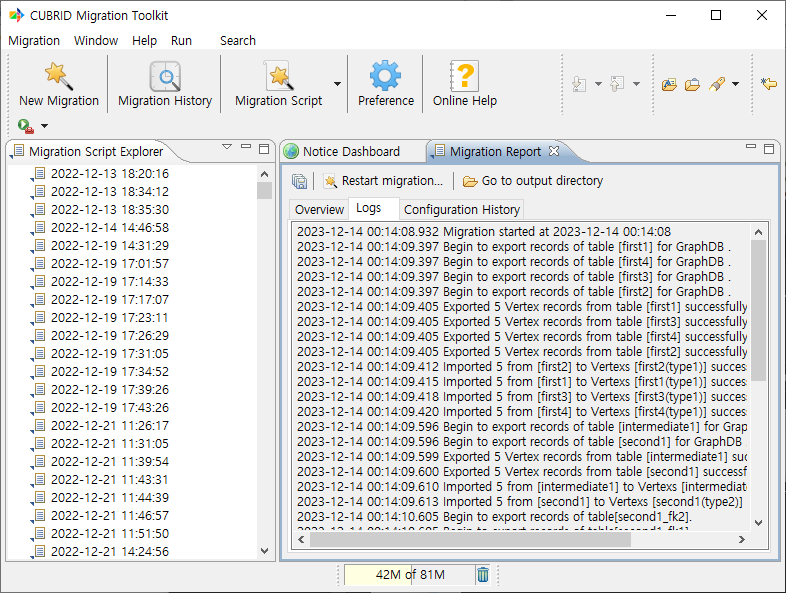Screen dimensions: 786x593
Task: Click the trash can garbage collector icon
Action: click(483, 574)
